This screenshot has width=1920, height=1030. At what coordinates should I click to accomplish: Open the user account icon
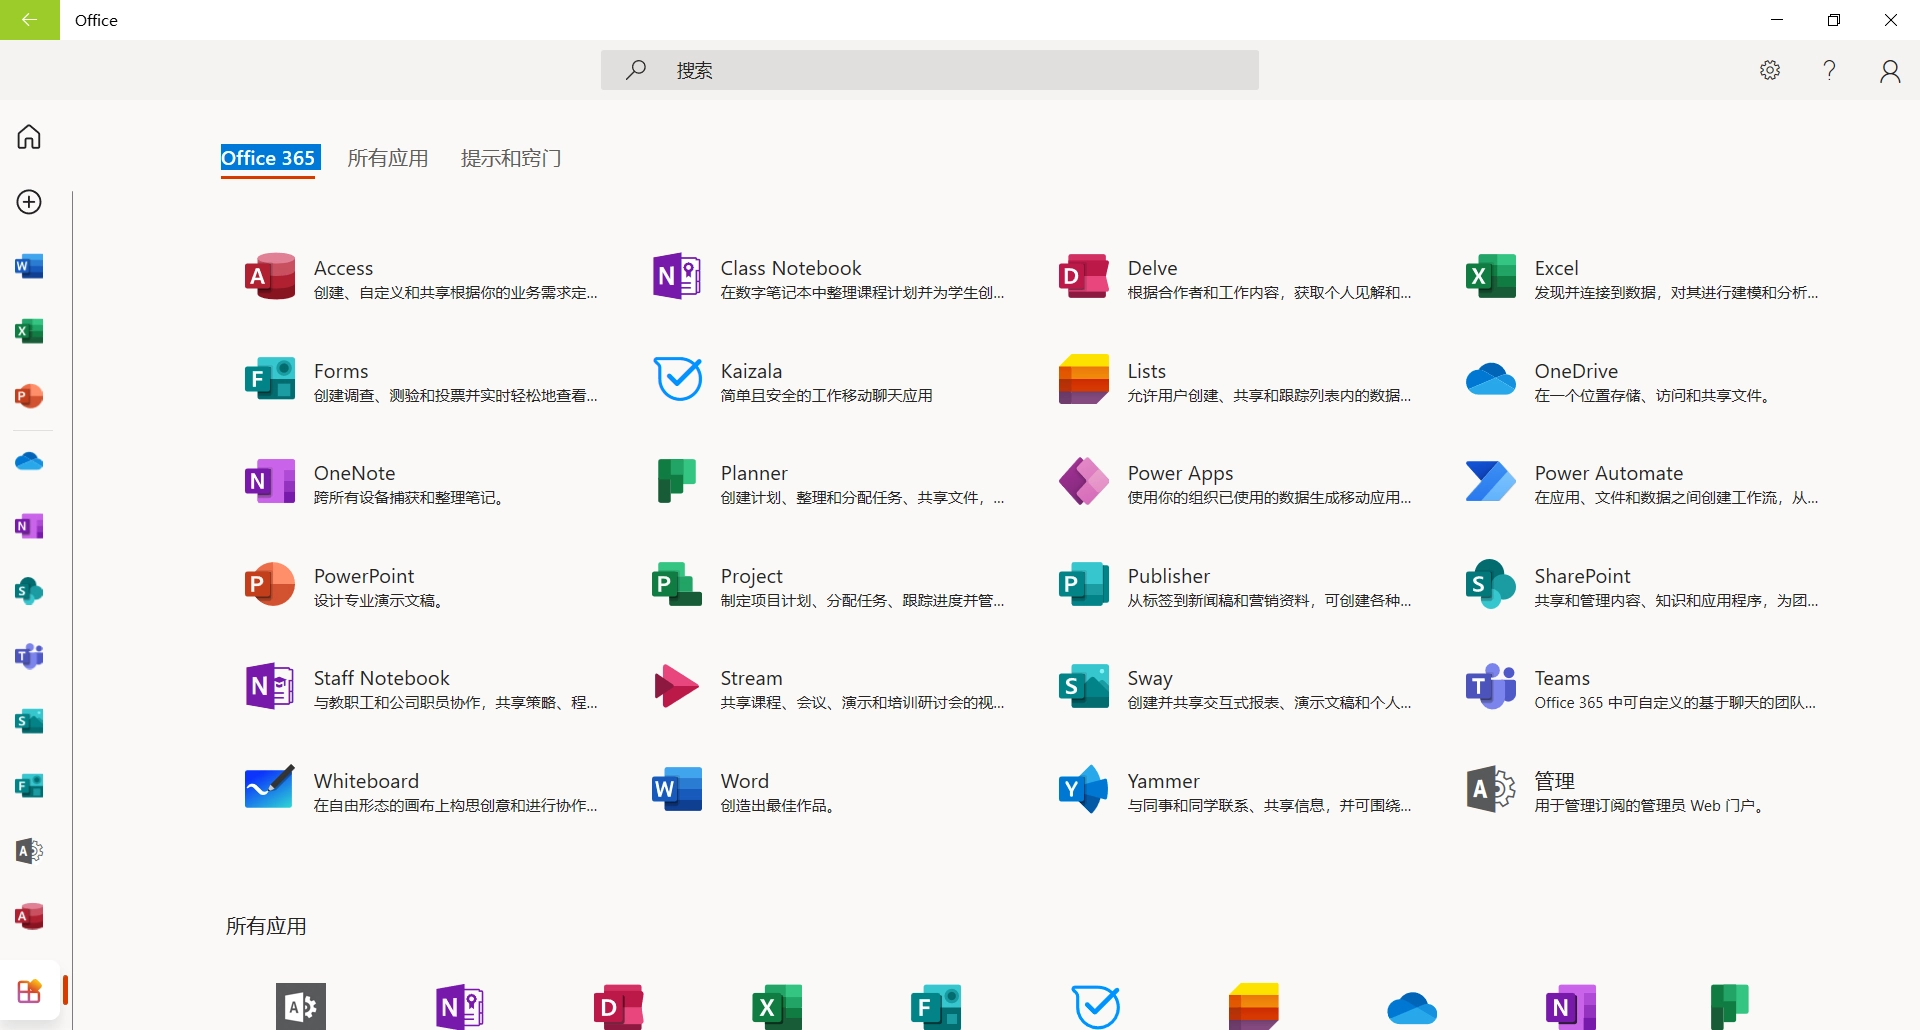click(1889, 71)
